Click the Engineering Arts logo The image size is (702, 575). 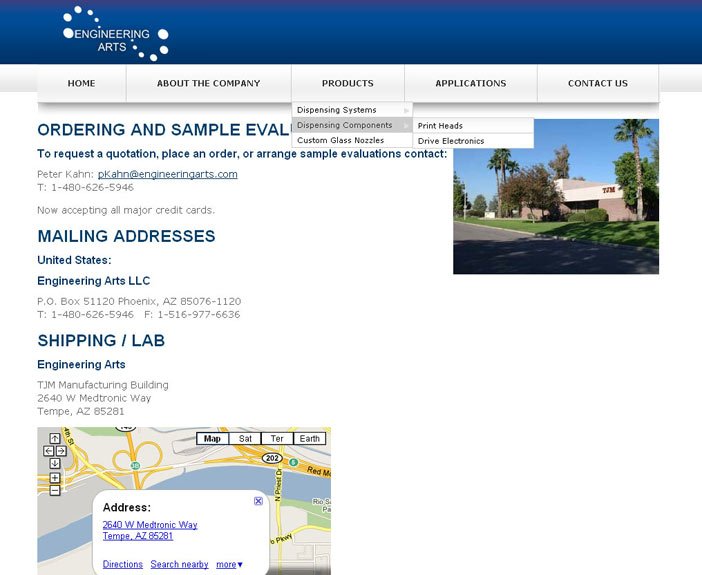[x=115, y=33]
